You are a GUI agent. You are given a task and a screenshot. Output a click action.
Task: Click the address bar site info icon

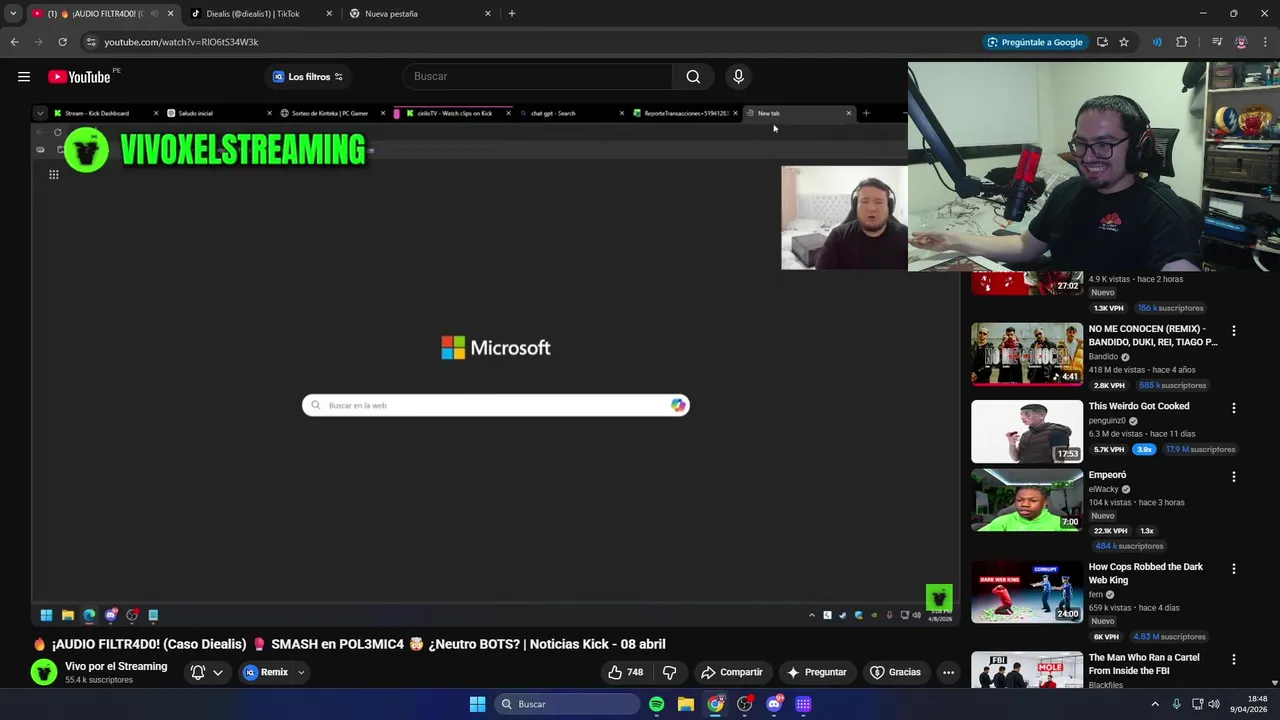tap(91, 42)
